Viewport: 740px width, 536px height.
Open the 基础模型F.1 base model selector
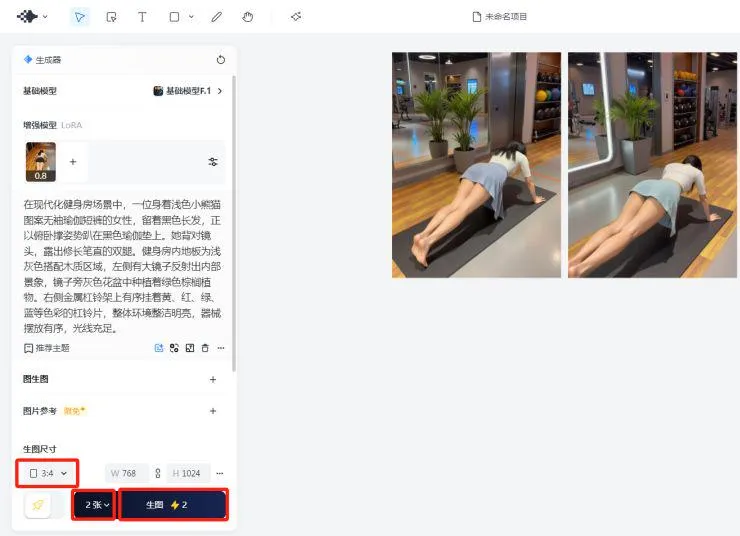coord(188,91)
